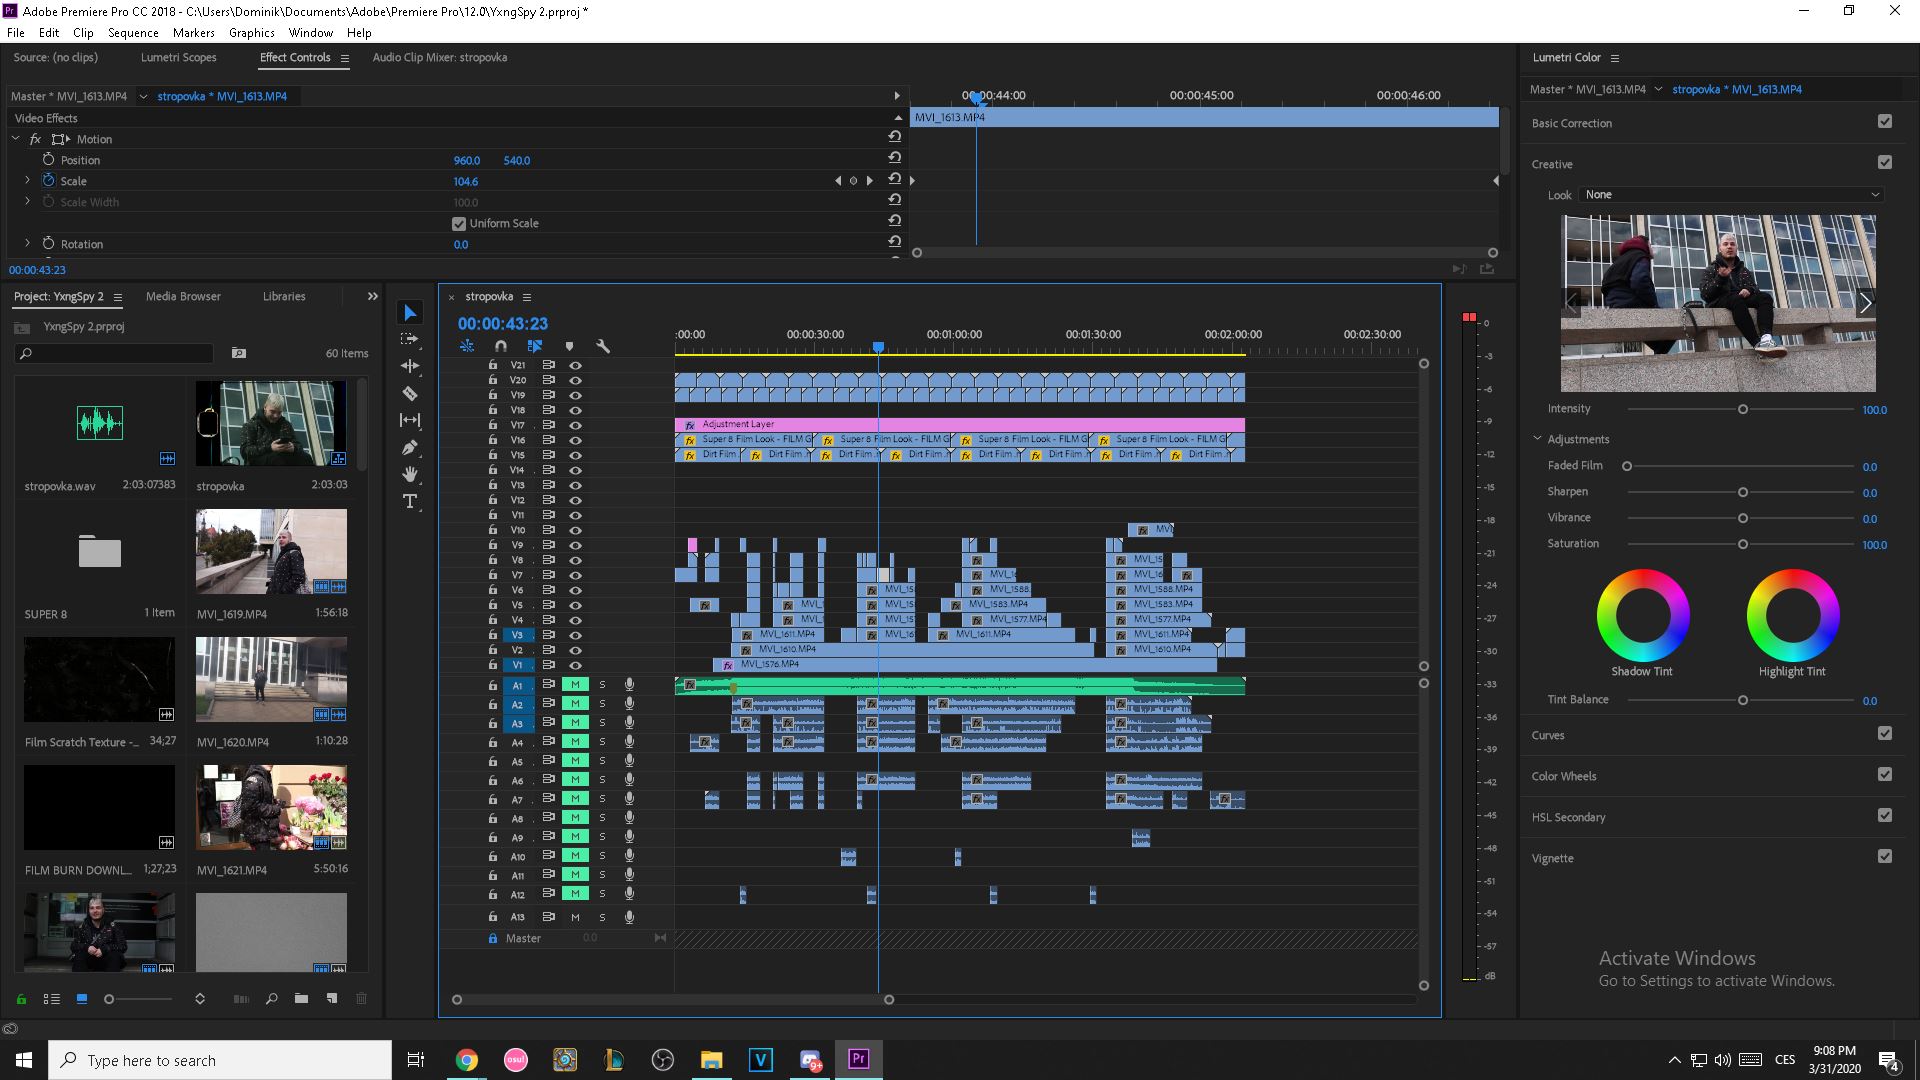Click the Position X value 960.0
This screenshot has height=1080, width=1920.
pyautogui.click(x=467, y=160)
